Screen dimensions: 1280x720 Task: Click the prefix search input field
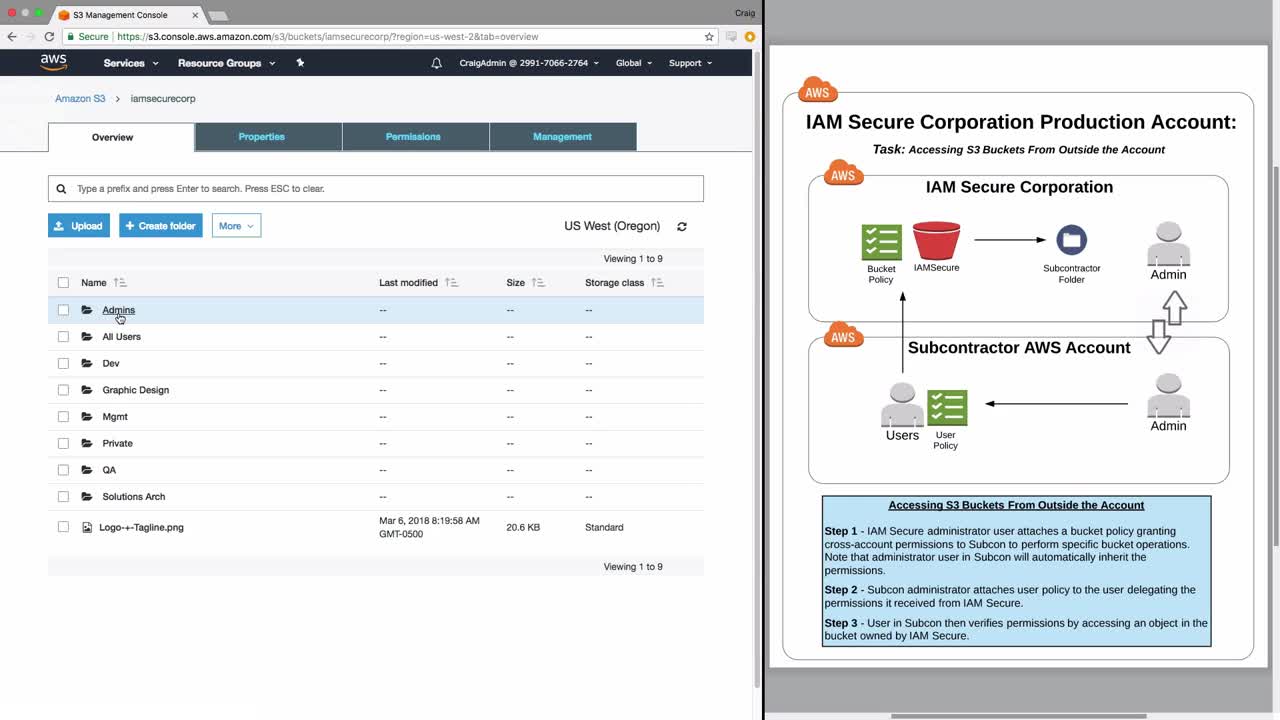pyautogui.click(x=376, y=189)
